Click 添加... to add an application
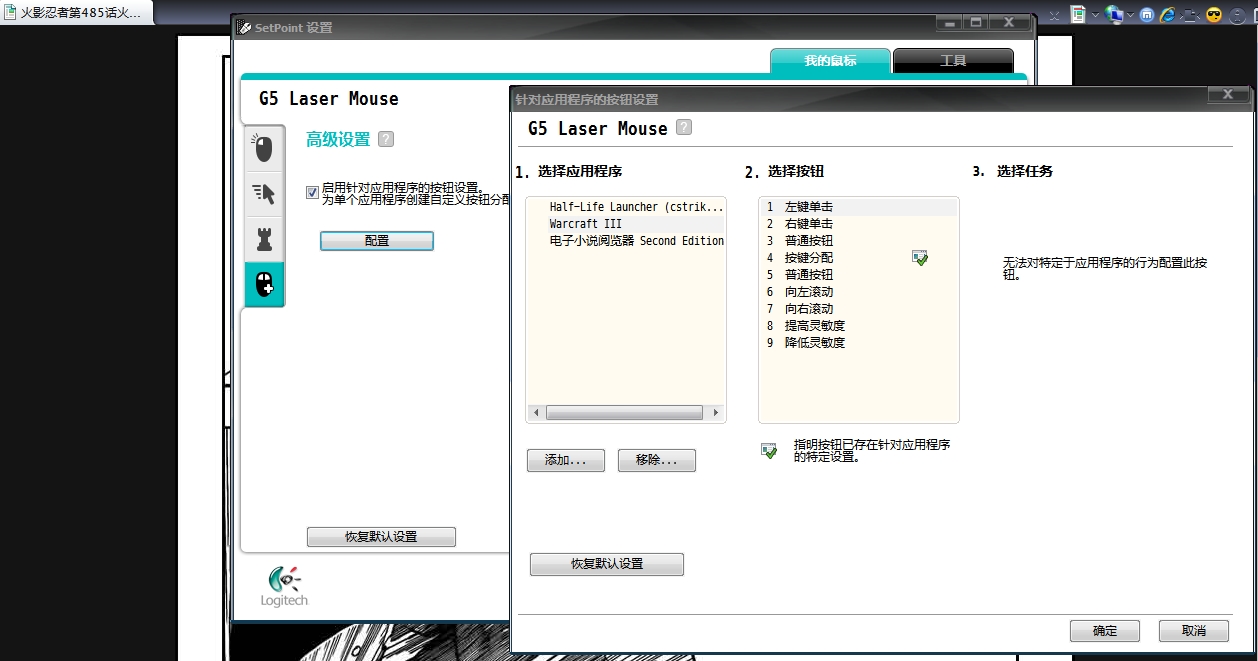The width and height of the screenshot is (1258, 661). 565,460
